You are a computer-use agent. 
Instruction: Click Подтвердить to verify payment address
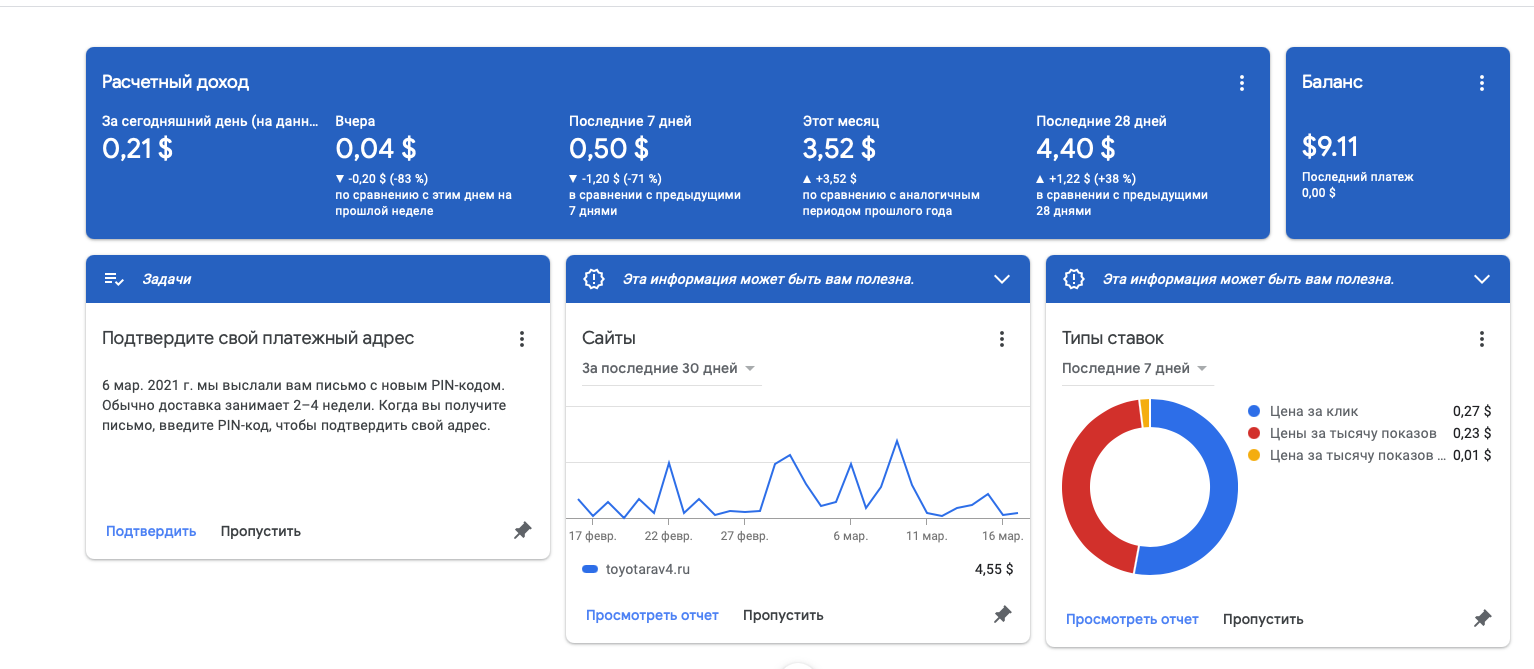pyautogui.click(x=151, y=531)
